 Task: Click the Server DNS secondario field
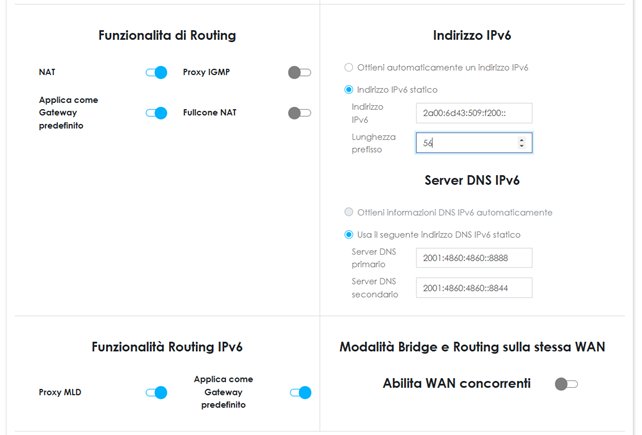pyautogui.click(x=473, y=288)
